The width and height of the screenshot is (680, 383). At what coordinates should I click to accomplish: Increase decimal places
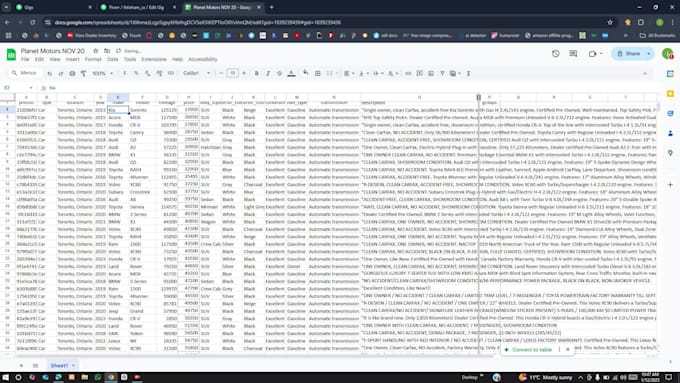pos(159,73)
